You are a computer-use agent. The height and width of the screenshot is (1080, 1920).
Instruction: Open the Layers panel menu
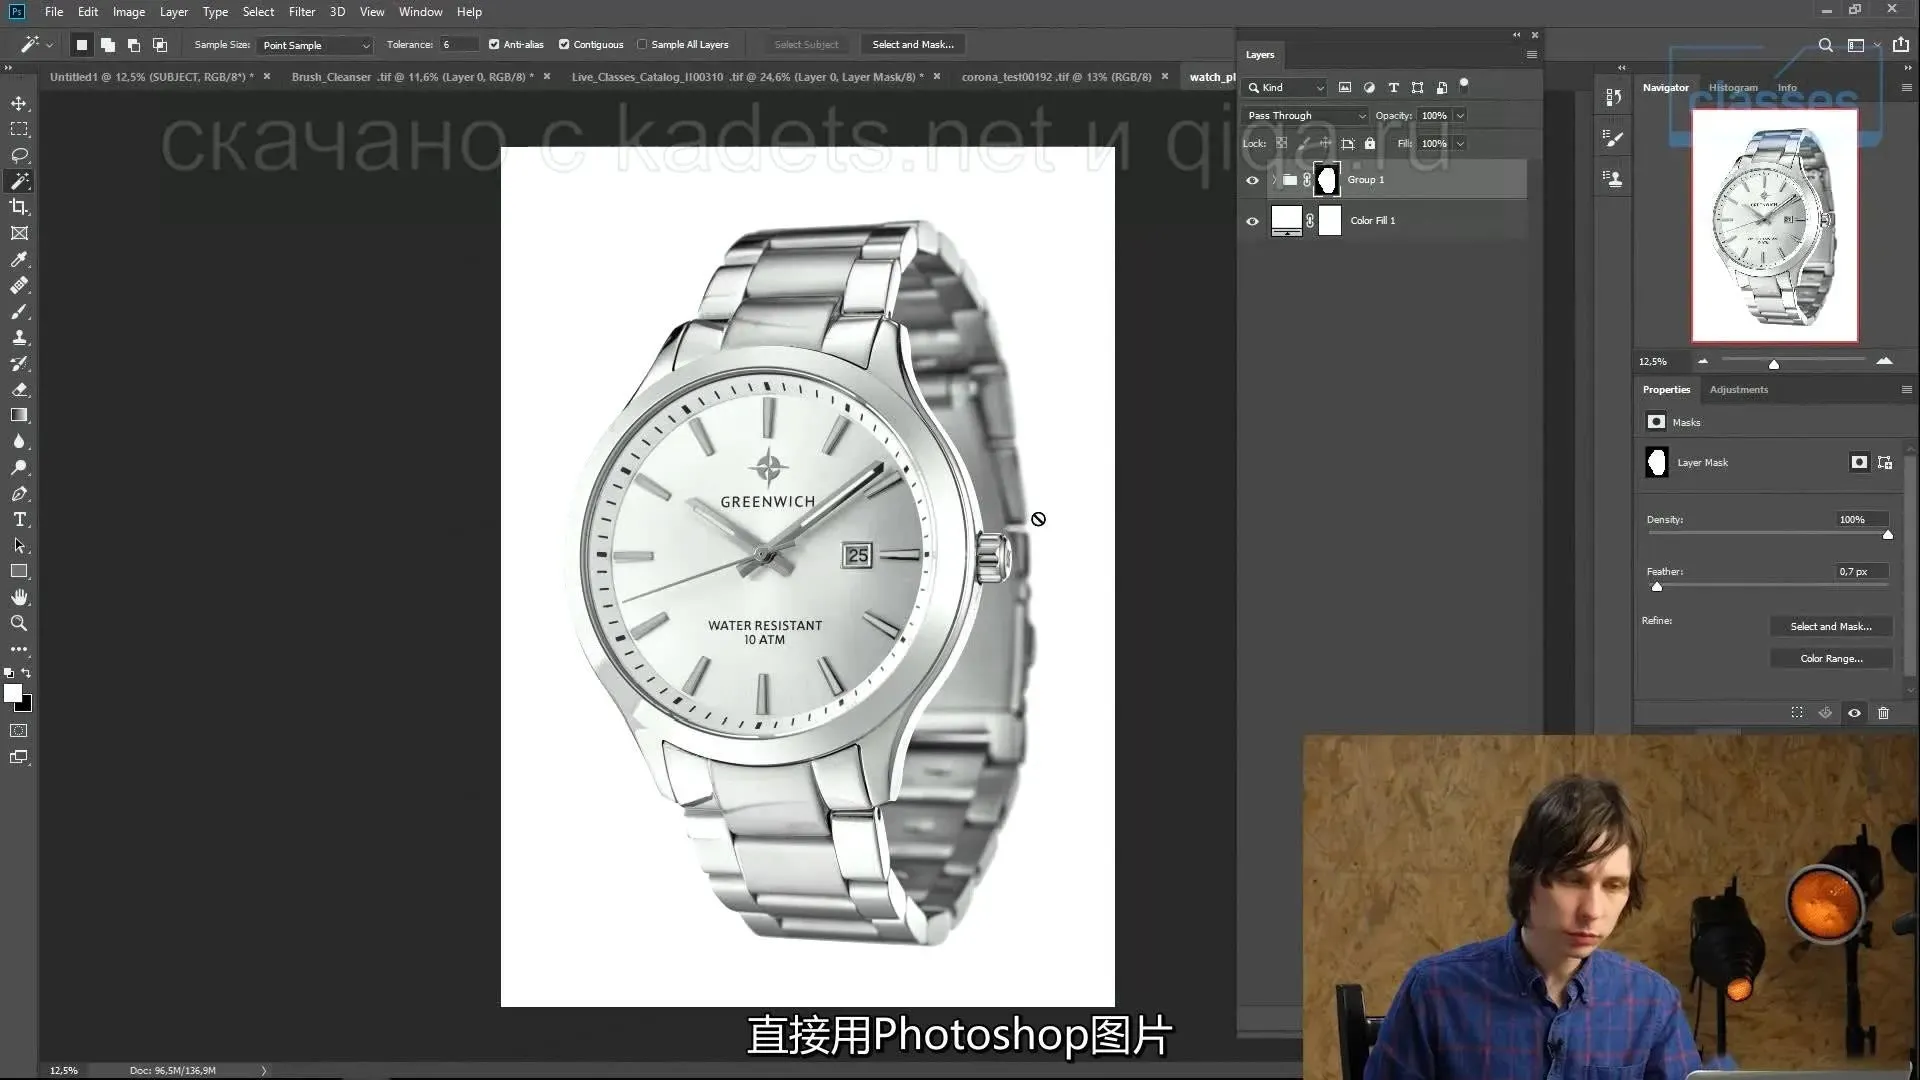[x=1531, y=55]
